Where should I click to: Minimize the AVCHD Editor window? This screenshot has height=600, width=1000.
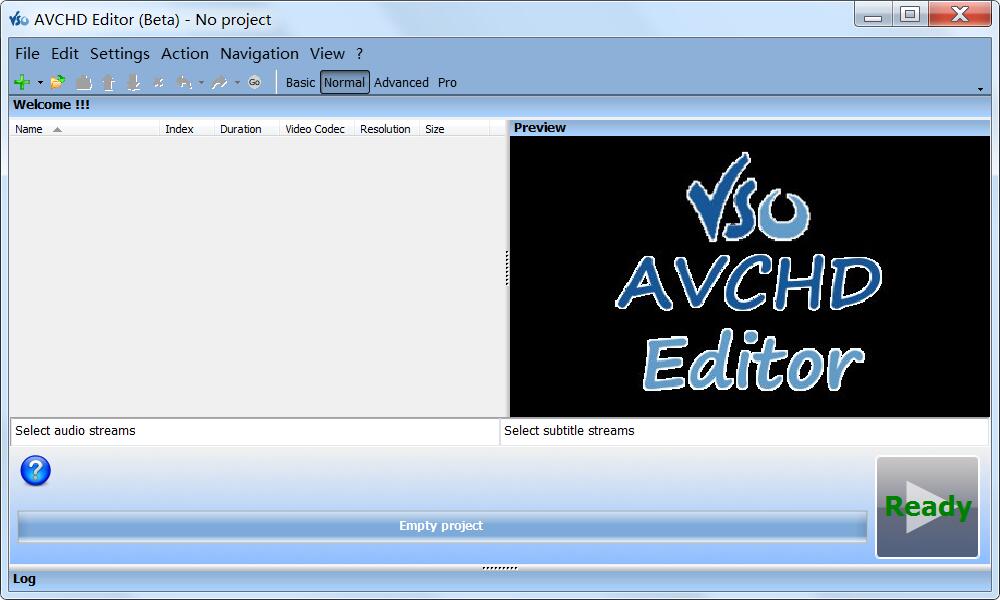click(x=873, y=15)
